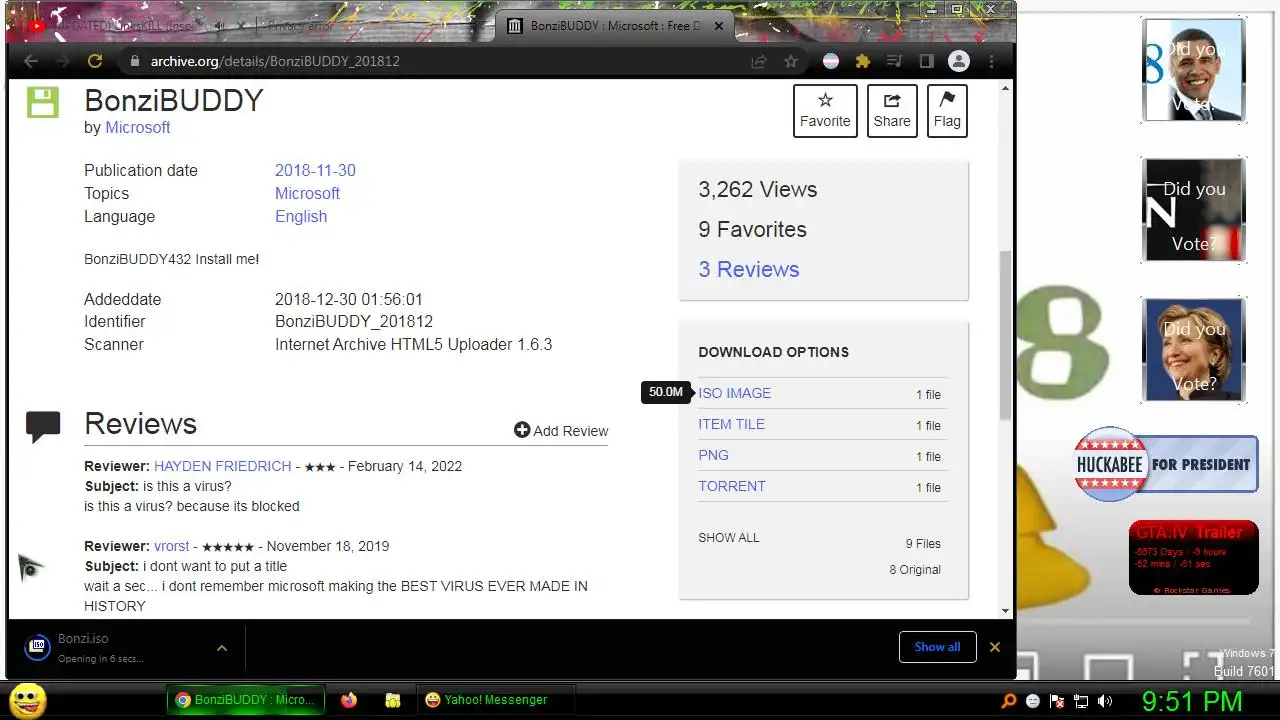Open Yahoo! Messenger from the taskbar
This screenshot has width=1280, height=720.
pyautogui.click(x=495, y=700)
